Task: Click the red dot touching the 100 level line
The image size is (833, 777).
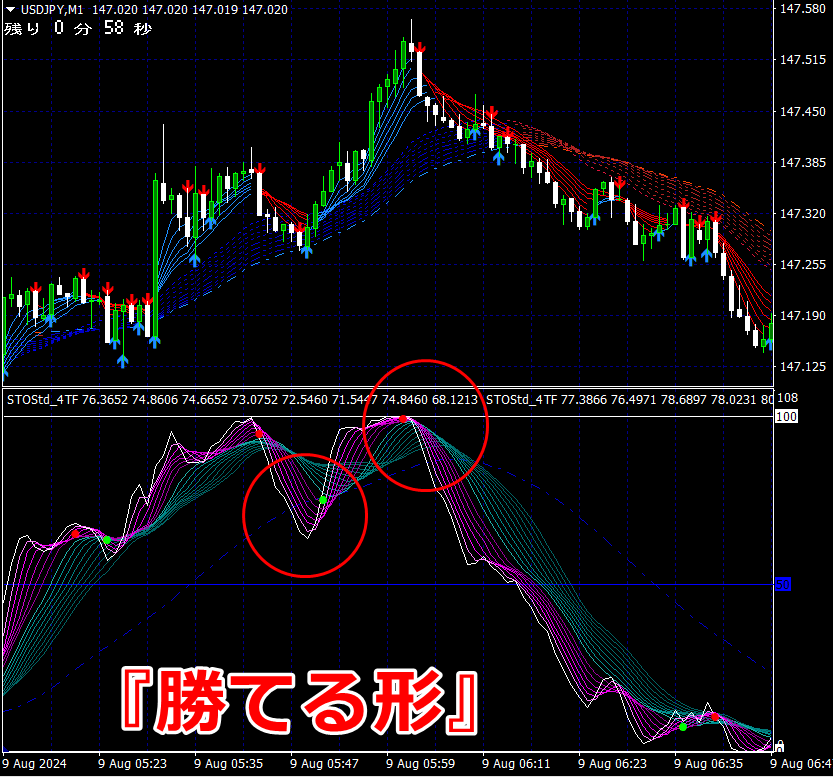Action: pyautogui.click(x=403, y=419)
